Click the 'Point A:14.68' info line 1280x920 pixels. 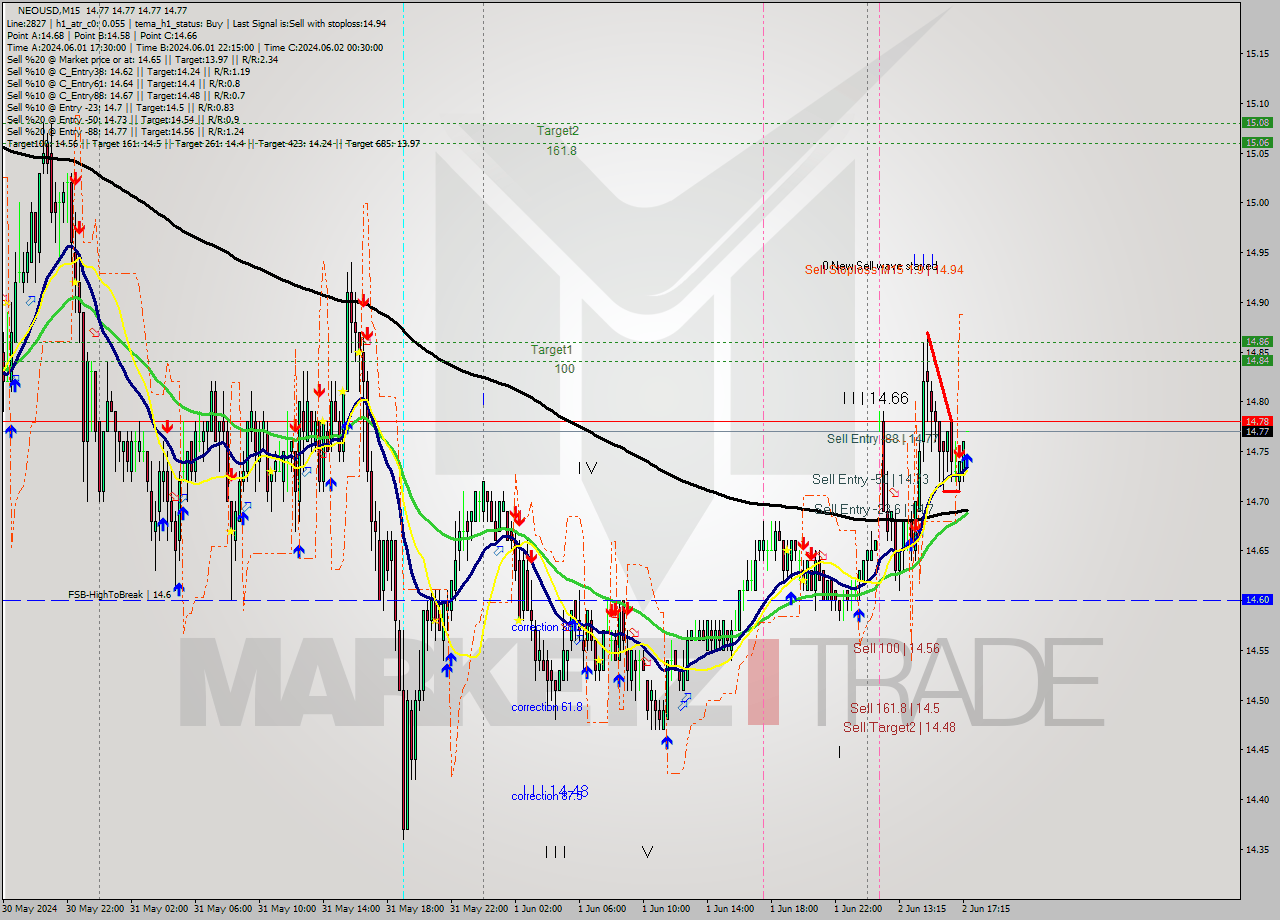coord(102,35)
